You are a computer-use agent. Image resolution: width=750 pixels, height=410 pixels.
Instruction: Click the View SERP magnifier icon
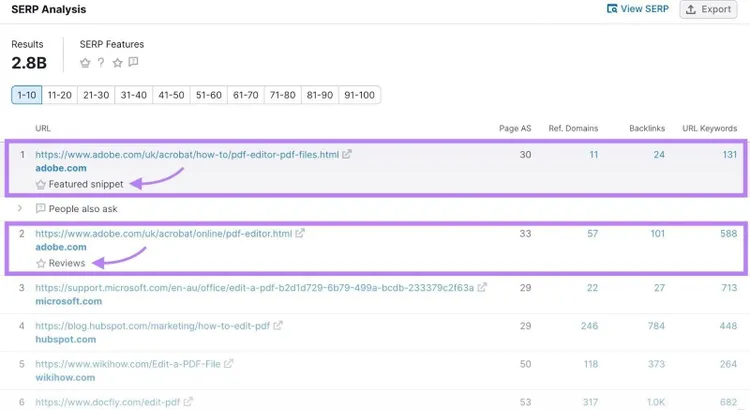click(x=612, y=9)
